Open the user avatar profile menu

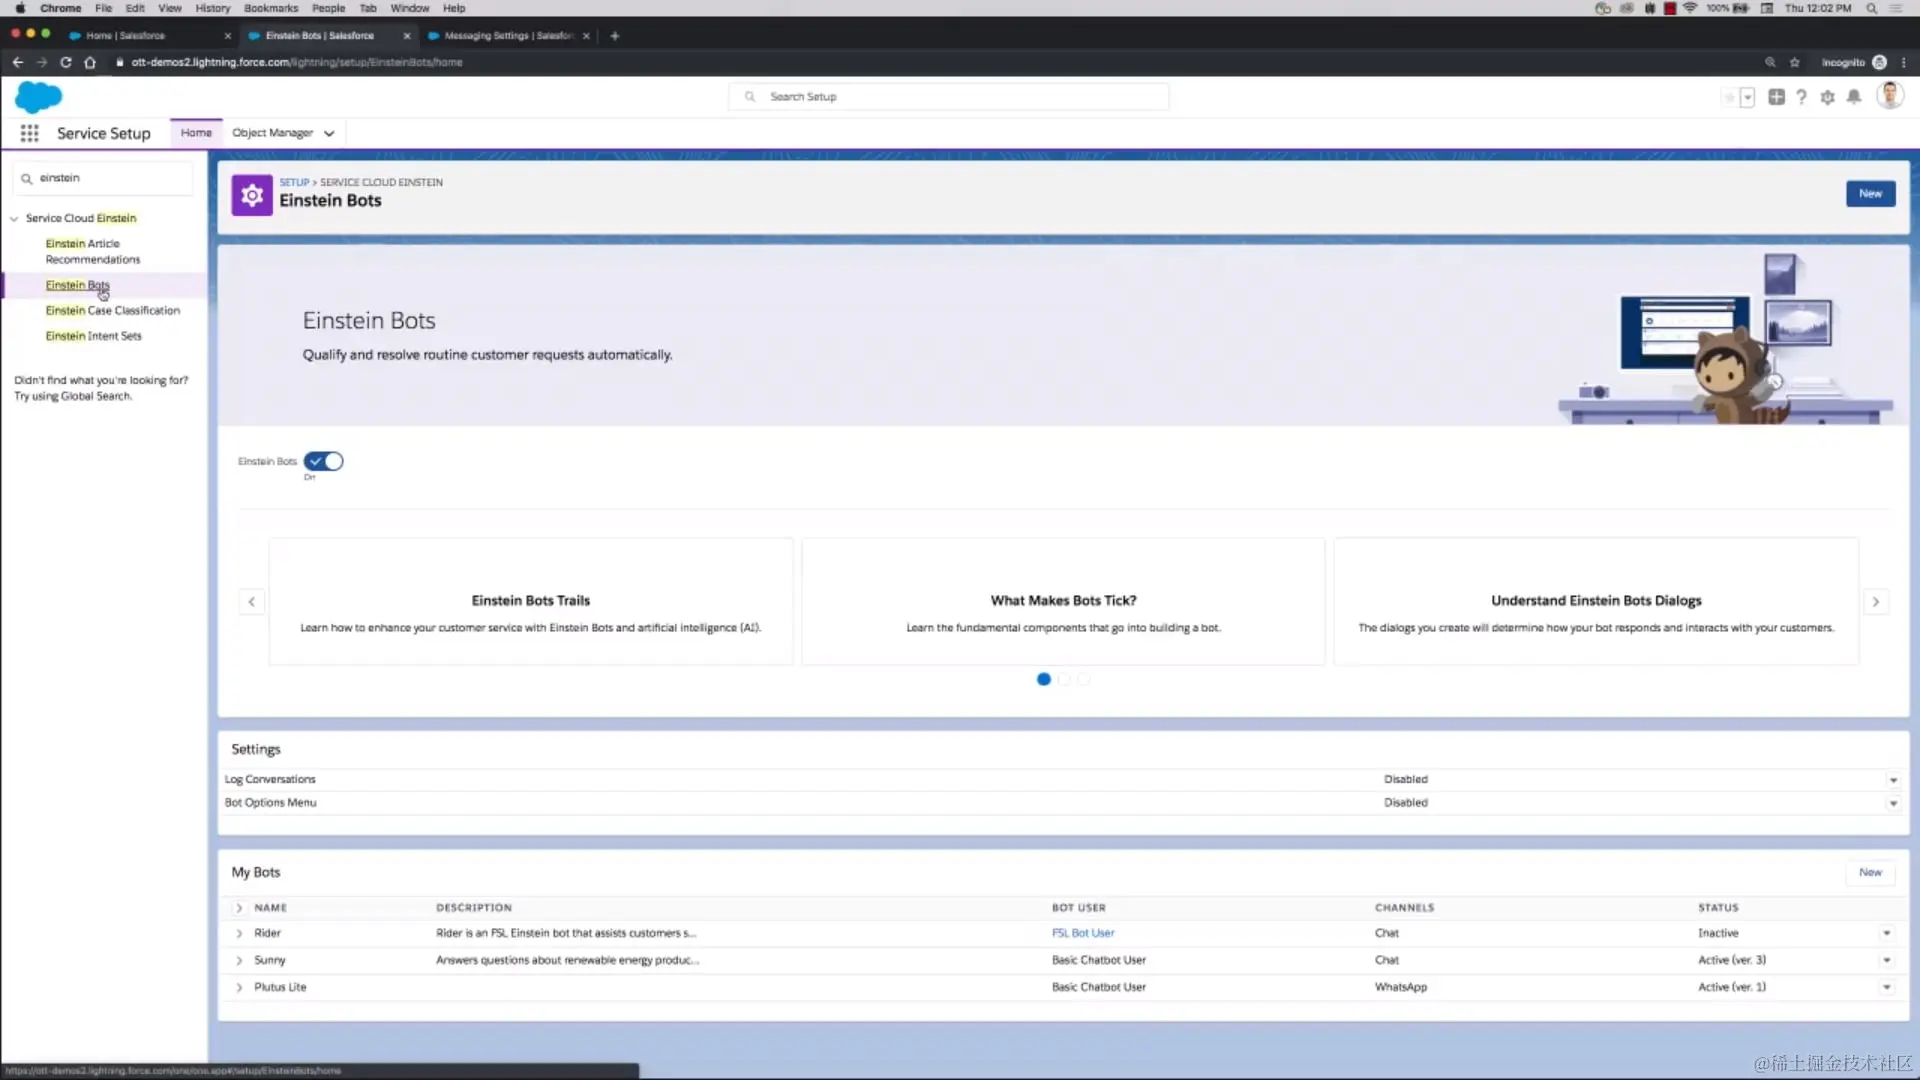(x=1891, y=96)
